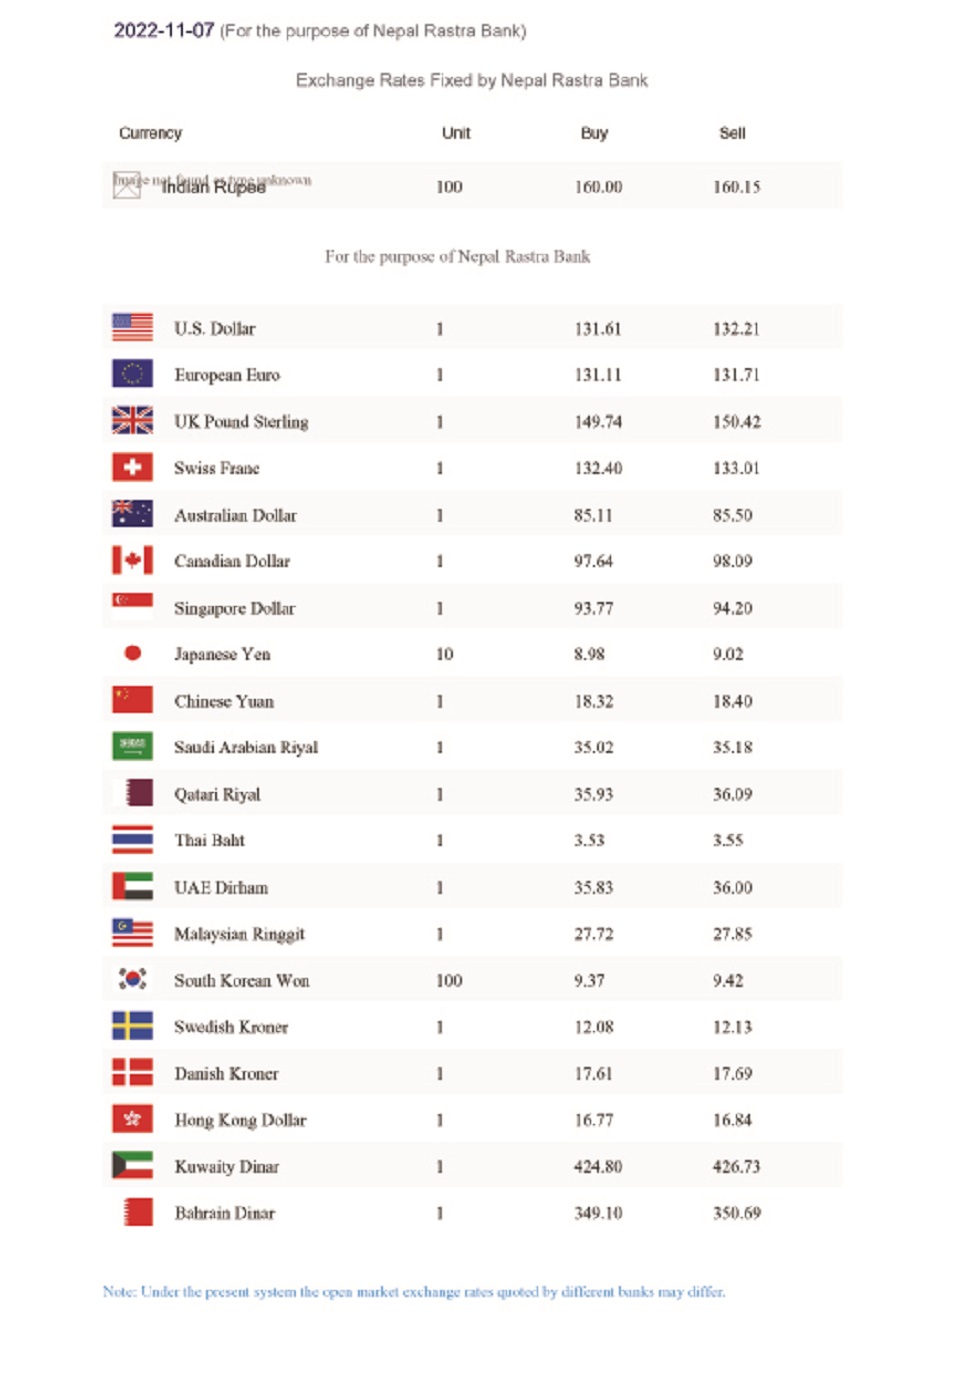
Task: Click the Currency column header
Action: tap(150, 133)
